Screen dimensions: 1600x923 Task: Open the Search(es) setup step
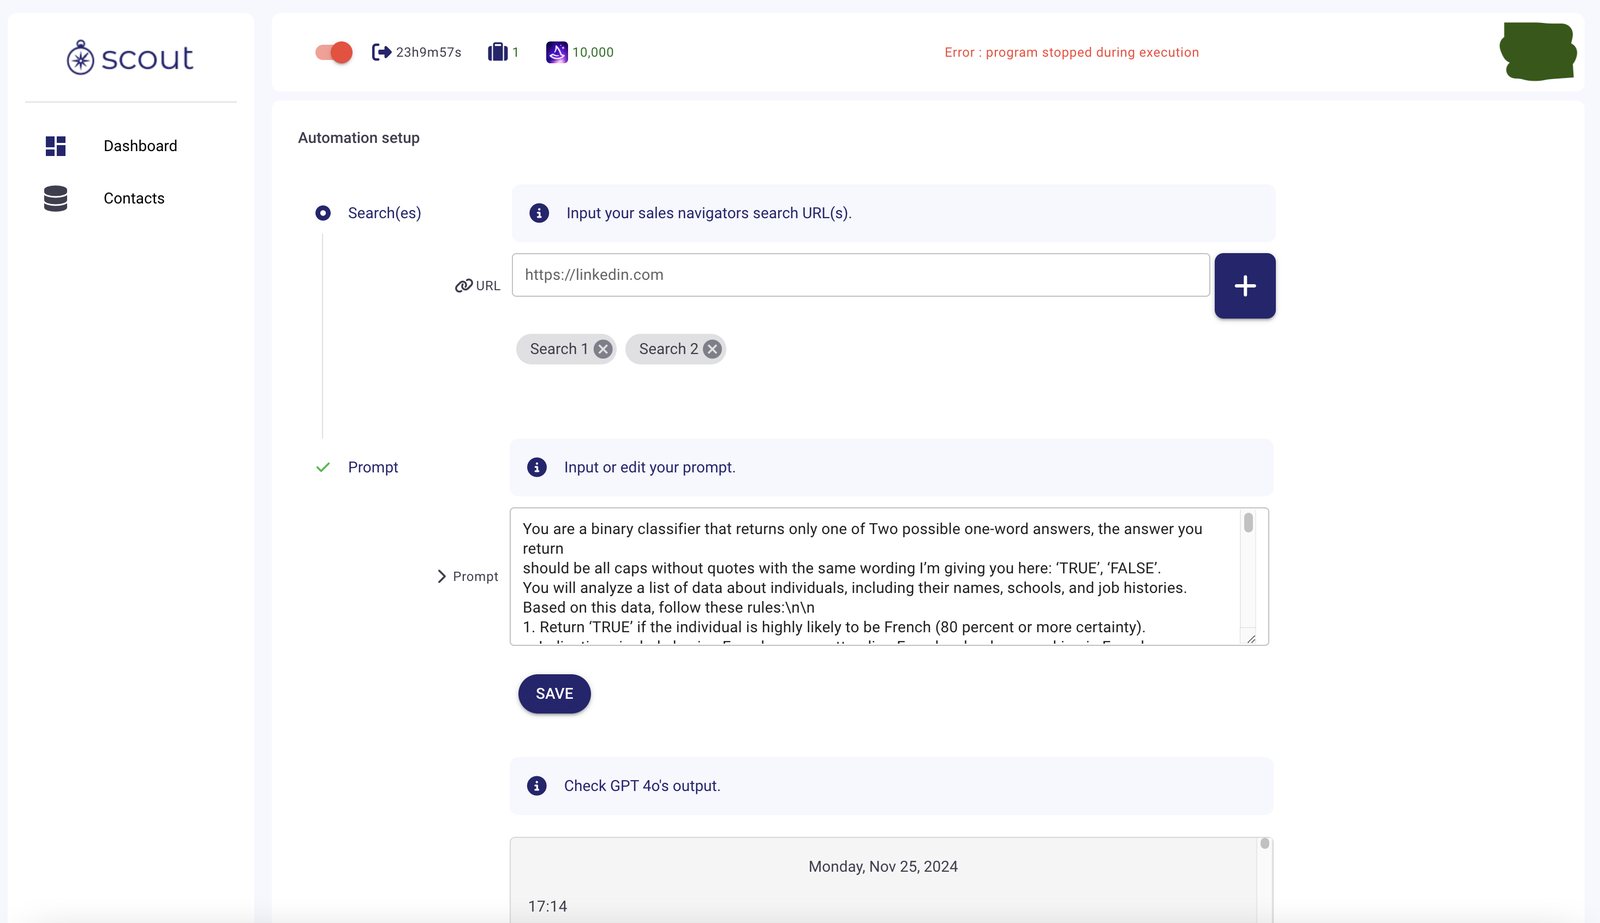click(384, 213)
